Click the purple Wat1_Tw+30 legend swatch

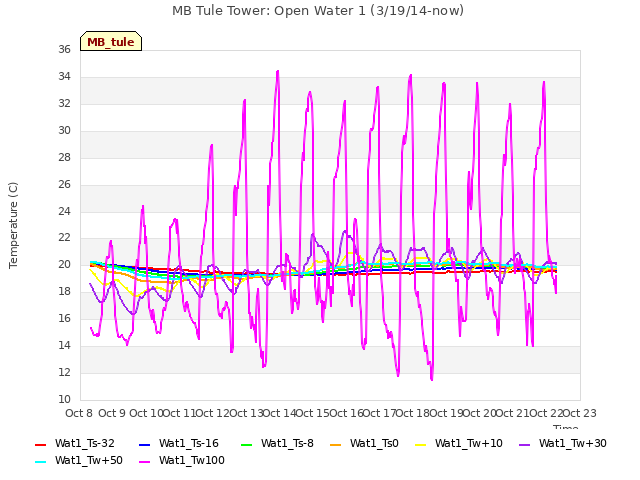click(x=524, y=444)
